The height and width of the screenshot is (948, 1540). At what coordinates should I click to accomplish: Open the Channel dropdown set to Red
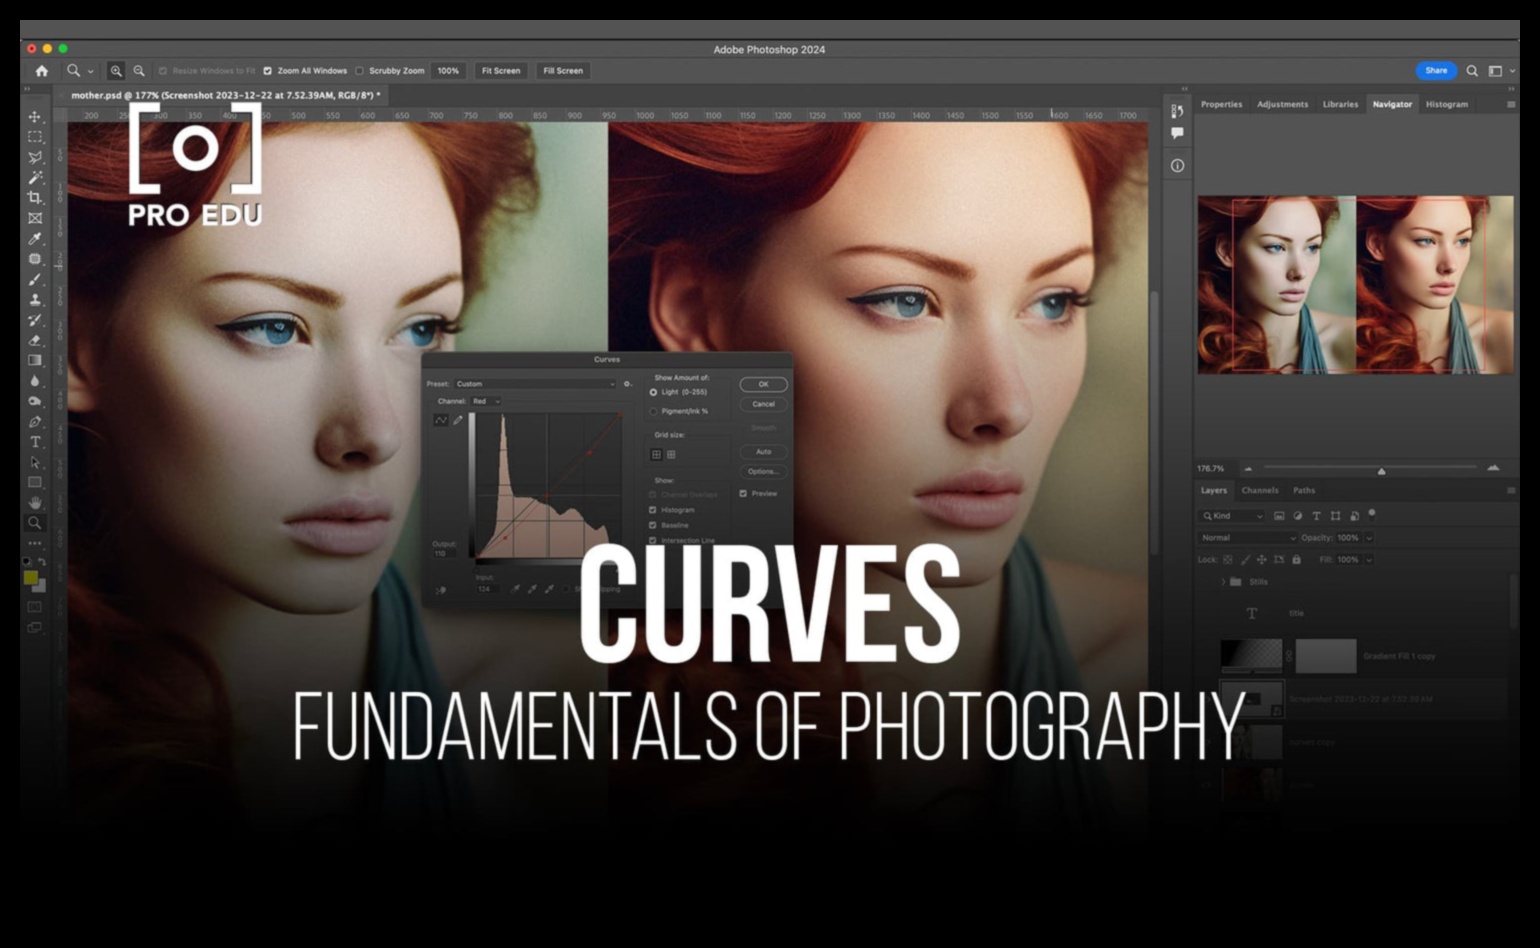coord(486,401)
